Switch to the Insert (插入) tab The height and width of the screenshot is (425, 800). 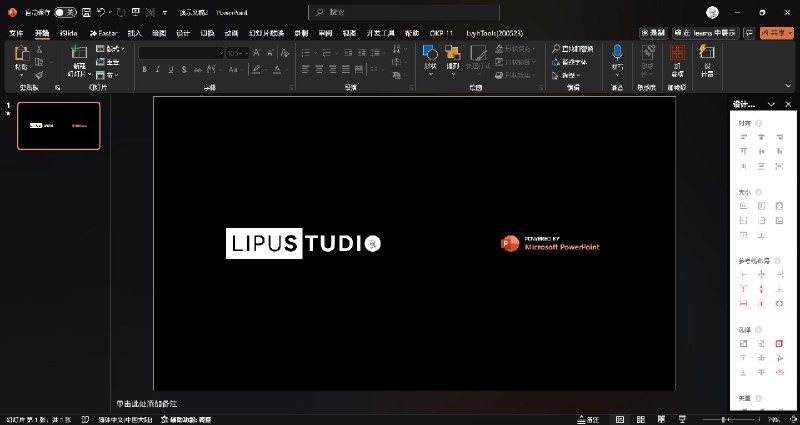134,33
